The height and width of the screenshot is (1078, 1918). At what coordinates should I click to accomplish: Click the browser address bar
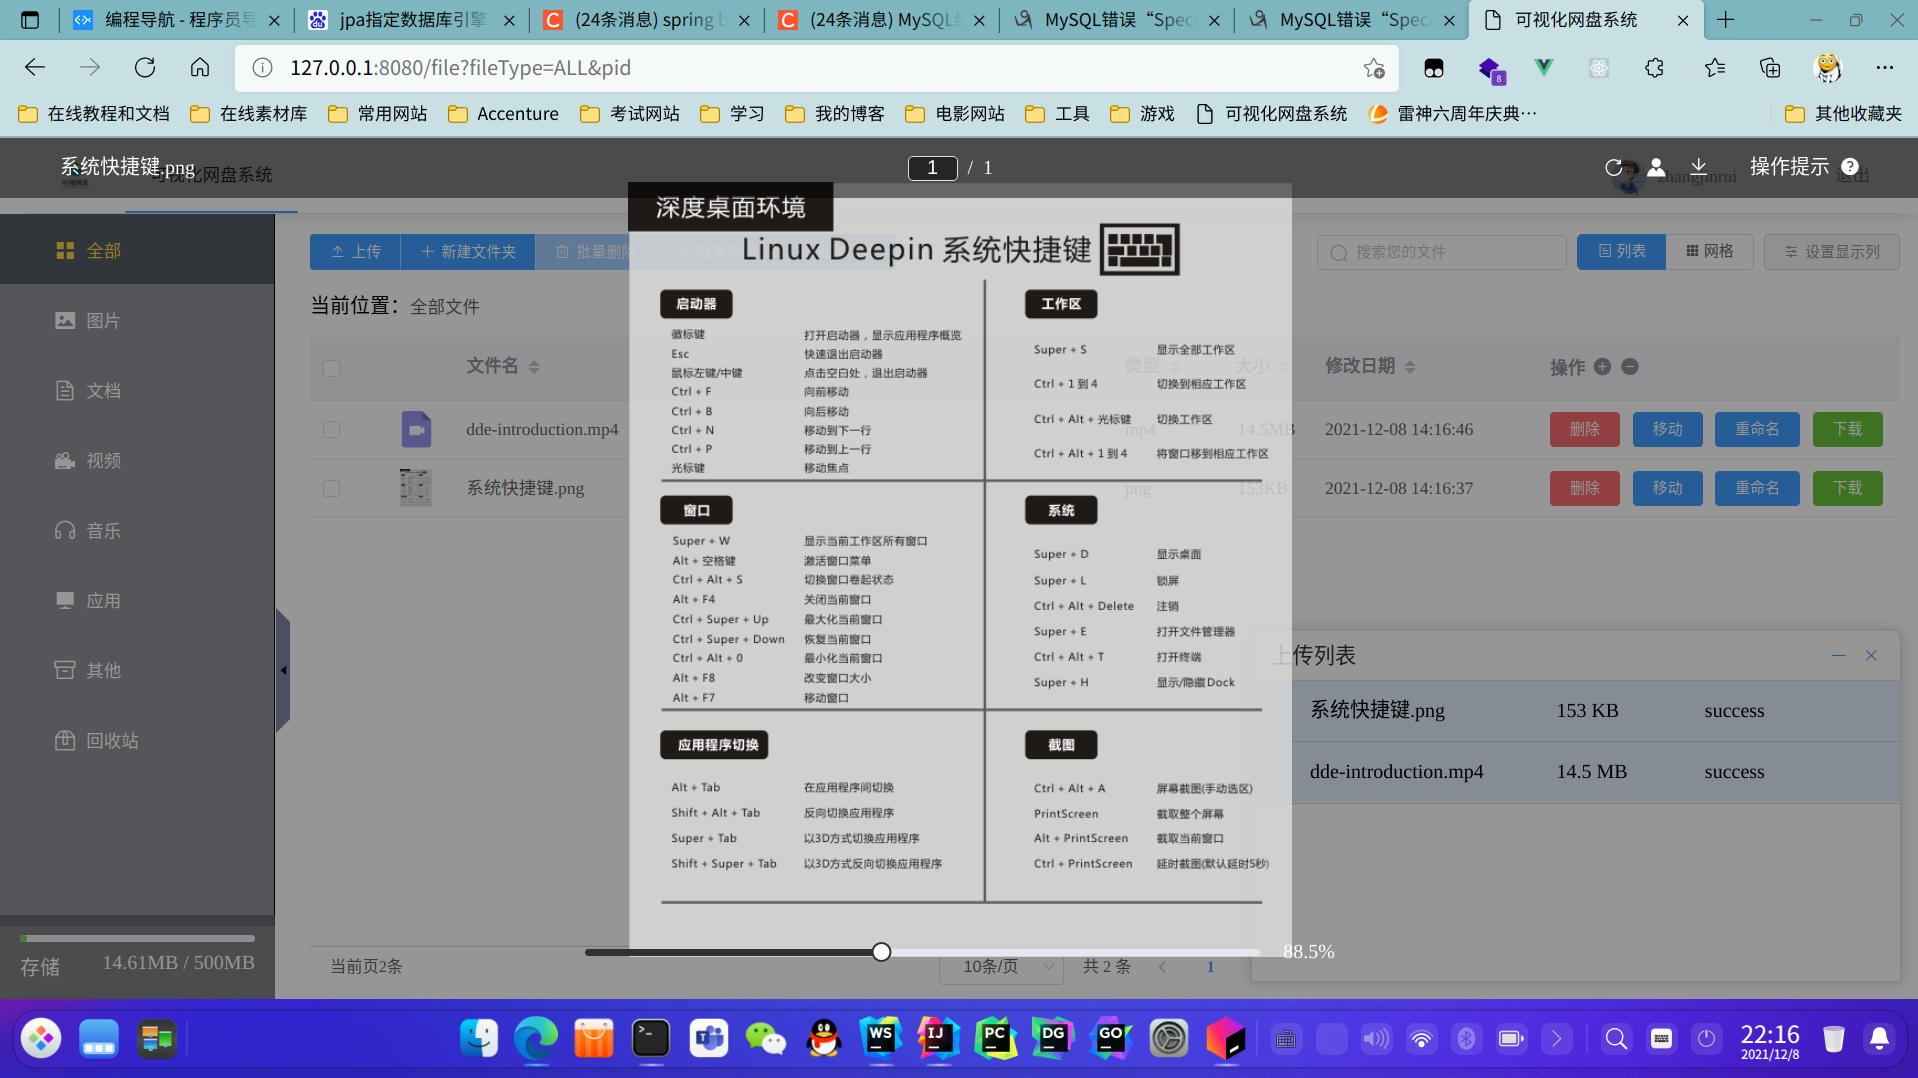click(x=817, y=68)
